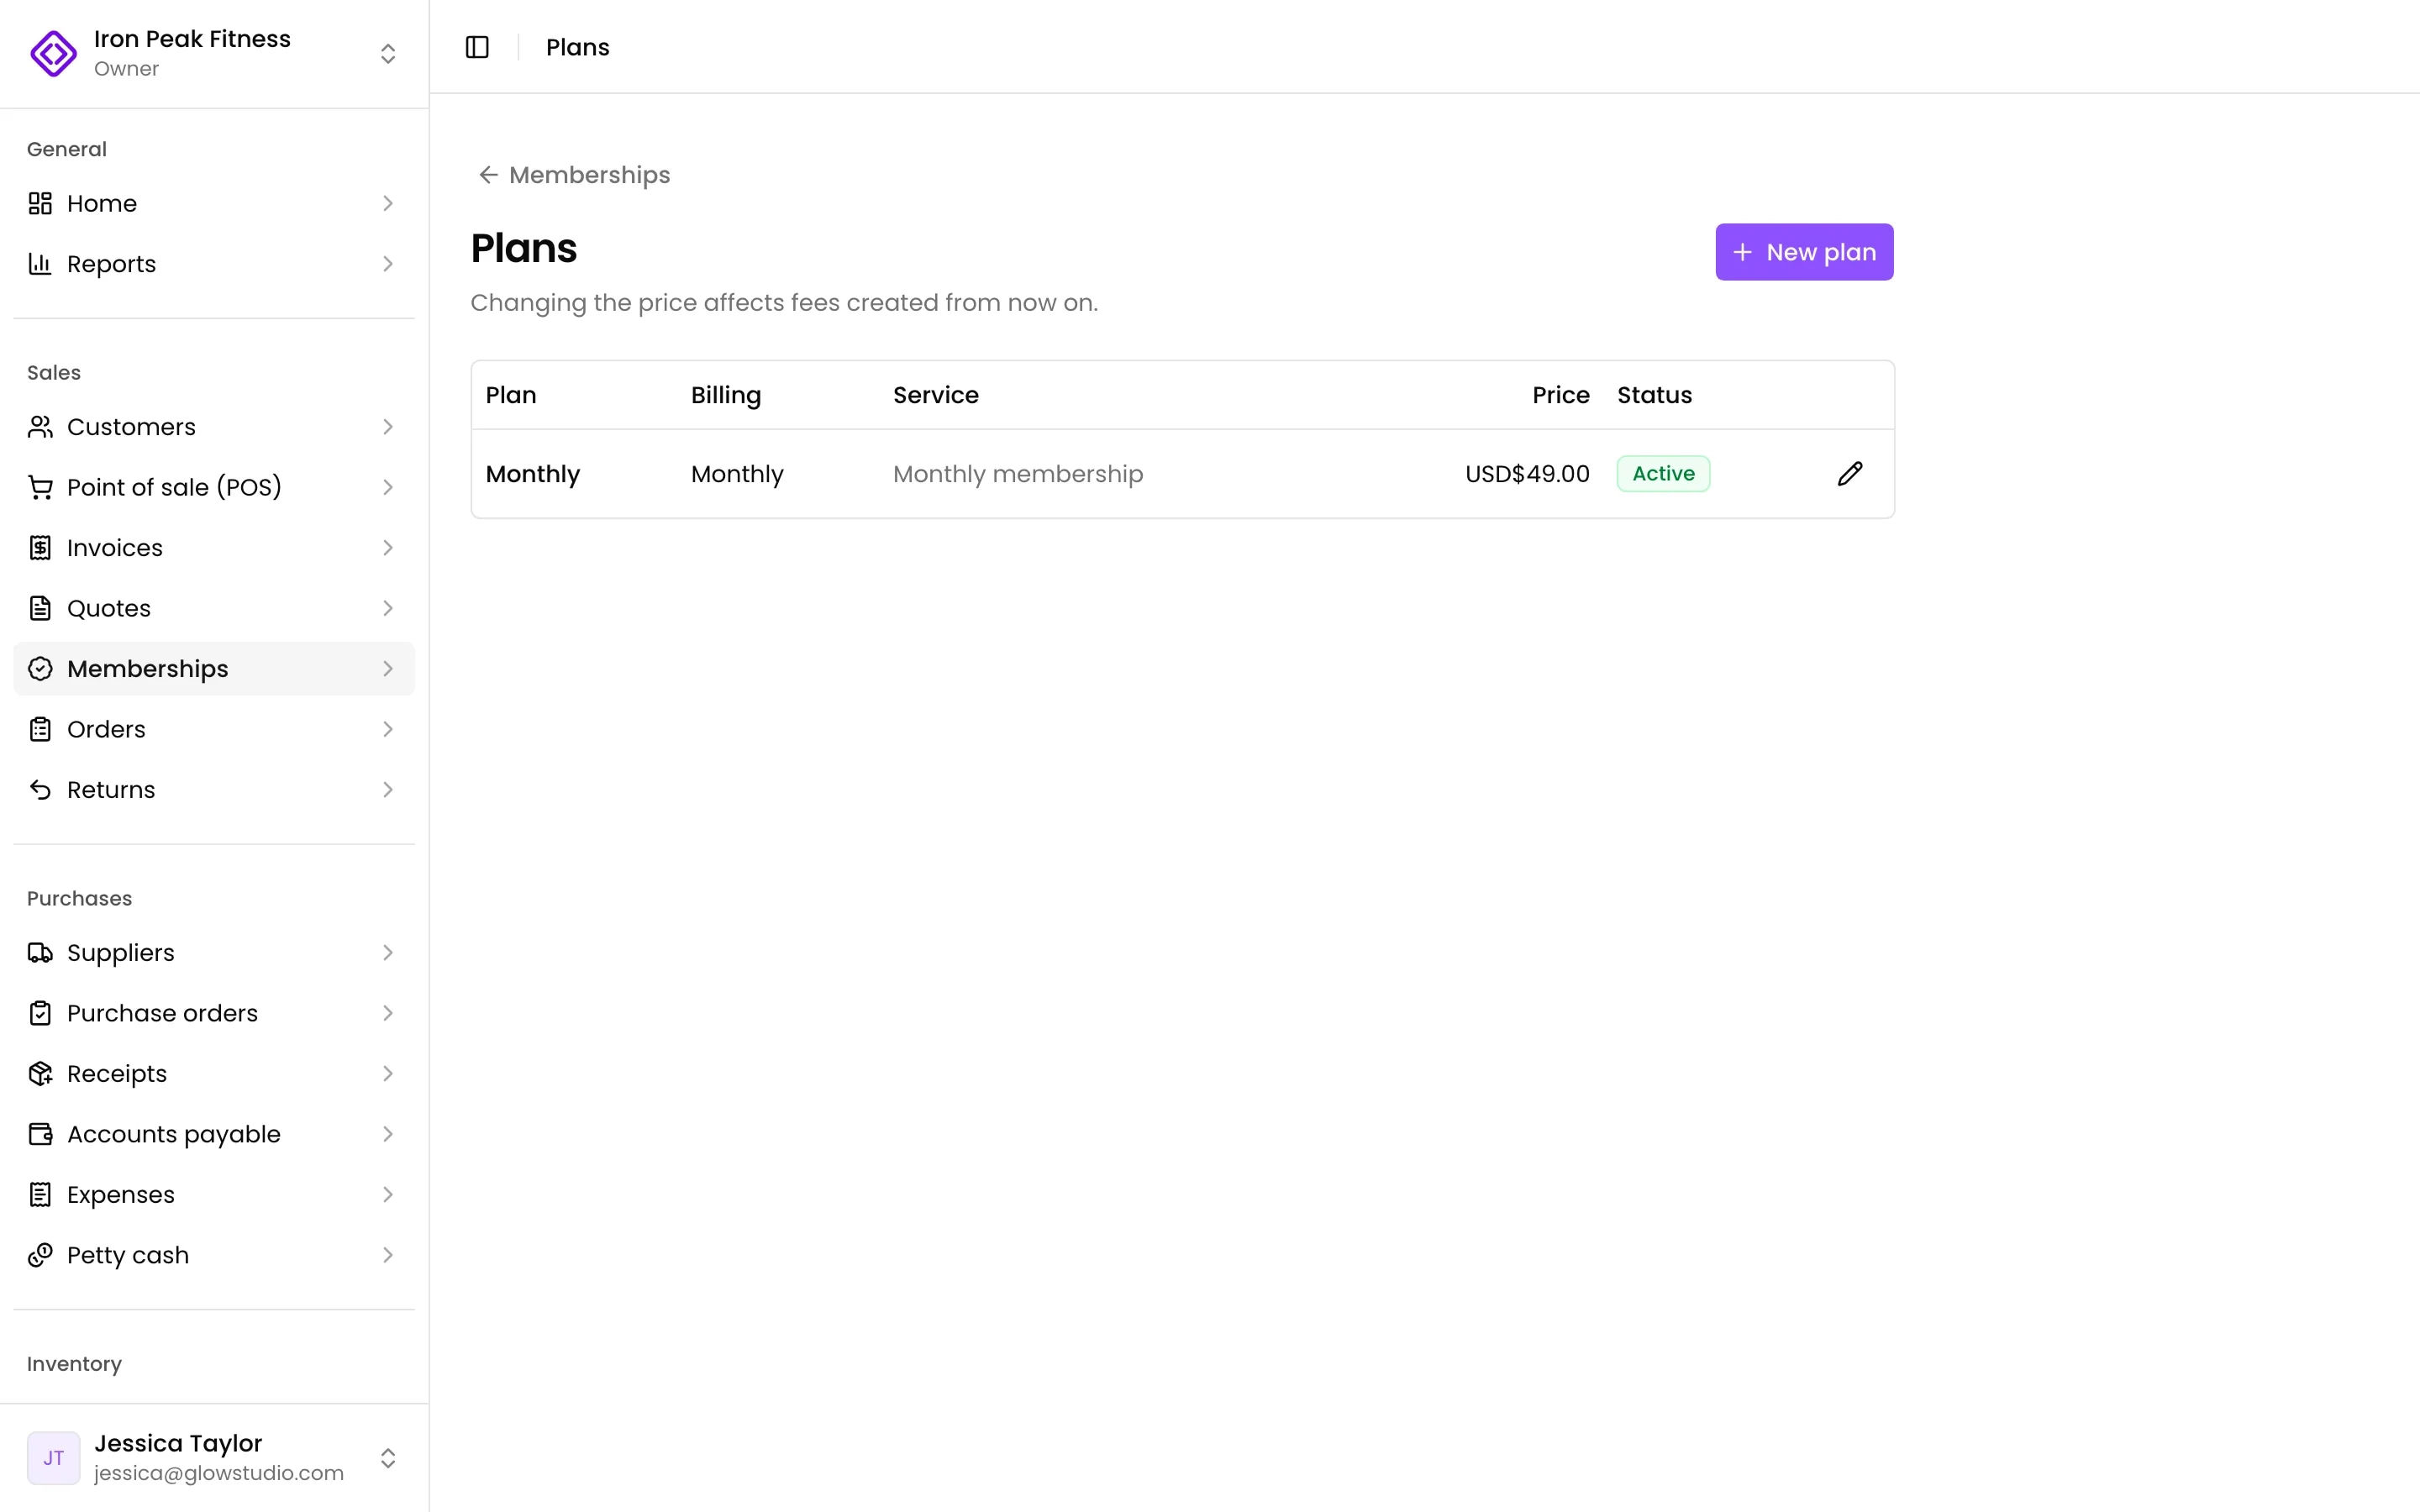Open Orders in the sidebar
Viewport: 2420px width, 1512px height.
[x=214, y=729]
